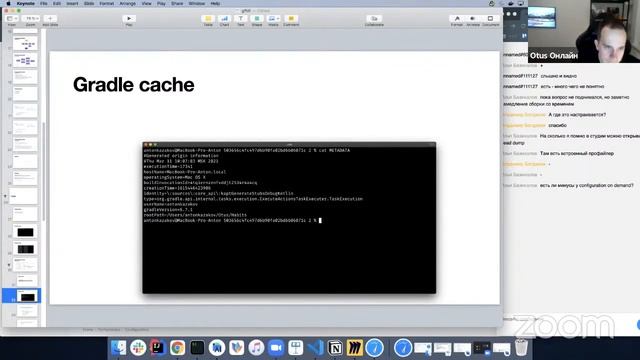Open the Zoom percentage dropdown
The height and width of the screenshot is (360, 640).
(31, 19)
